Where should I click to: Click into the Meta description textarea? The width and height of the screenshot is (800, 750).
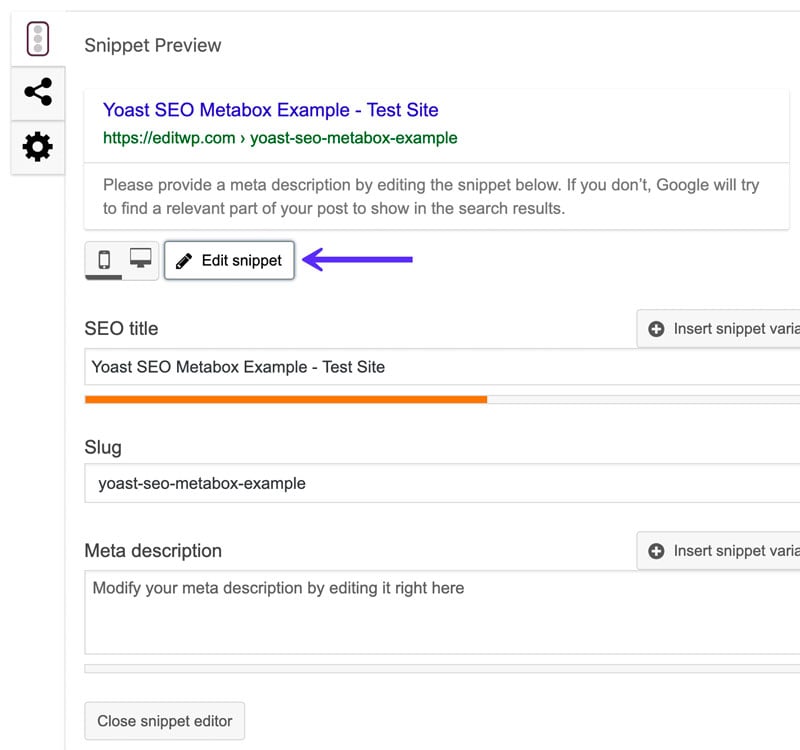(442, 612)
